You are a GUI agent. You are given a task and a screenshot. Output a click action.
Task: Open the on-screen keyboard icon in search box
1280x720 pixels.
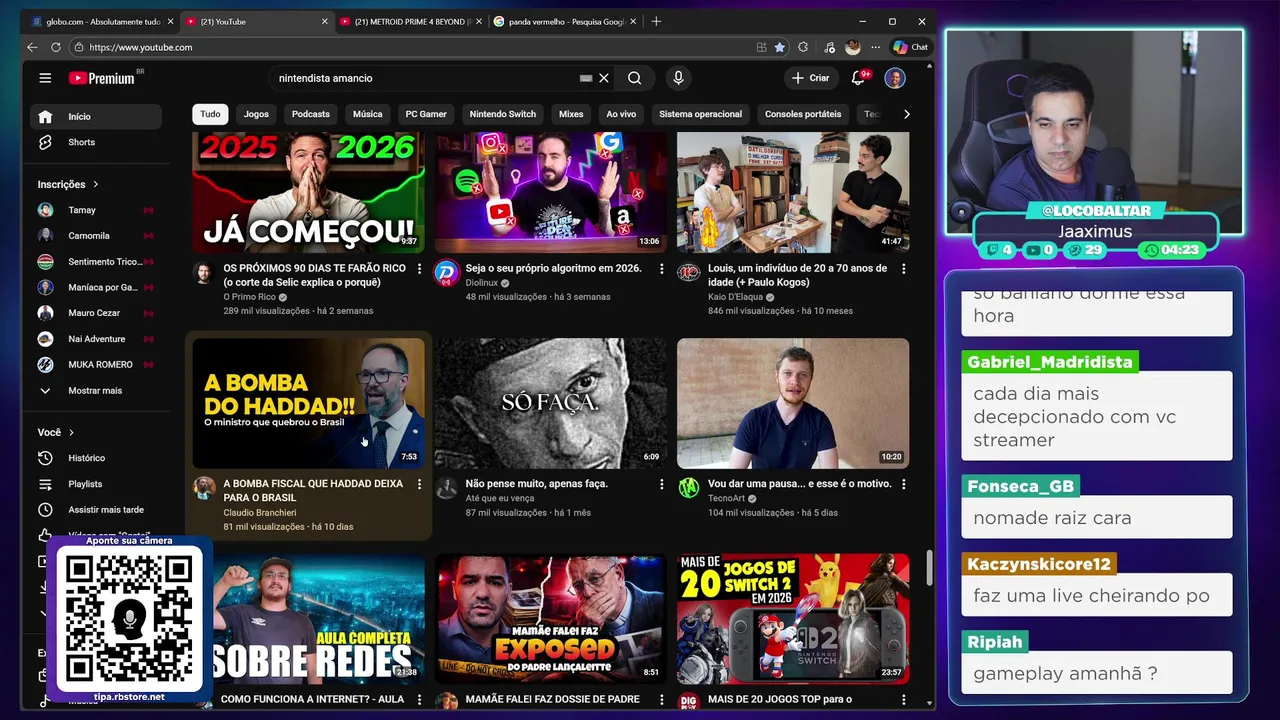[586, 78]
